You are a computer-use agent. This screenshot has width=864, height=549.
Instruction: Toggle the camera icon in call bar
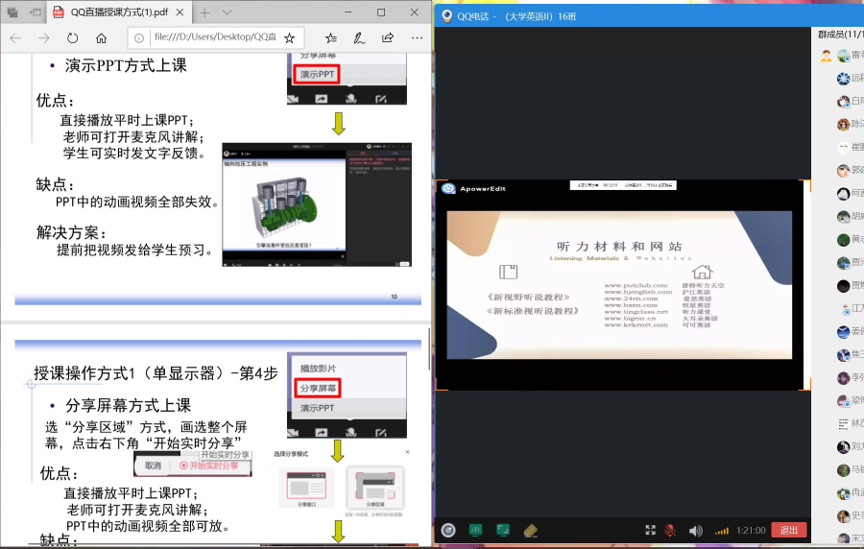coord(449,530)
